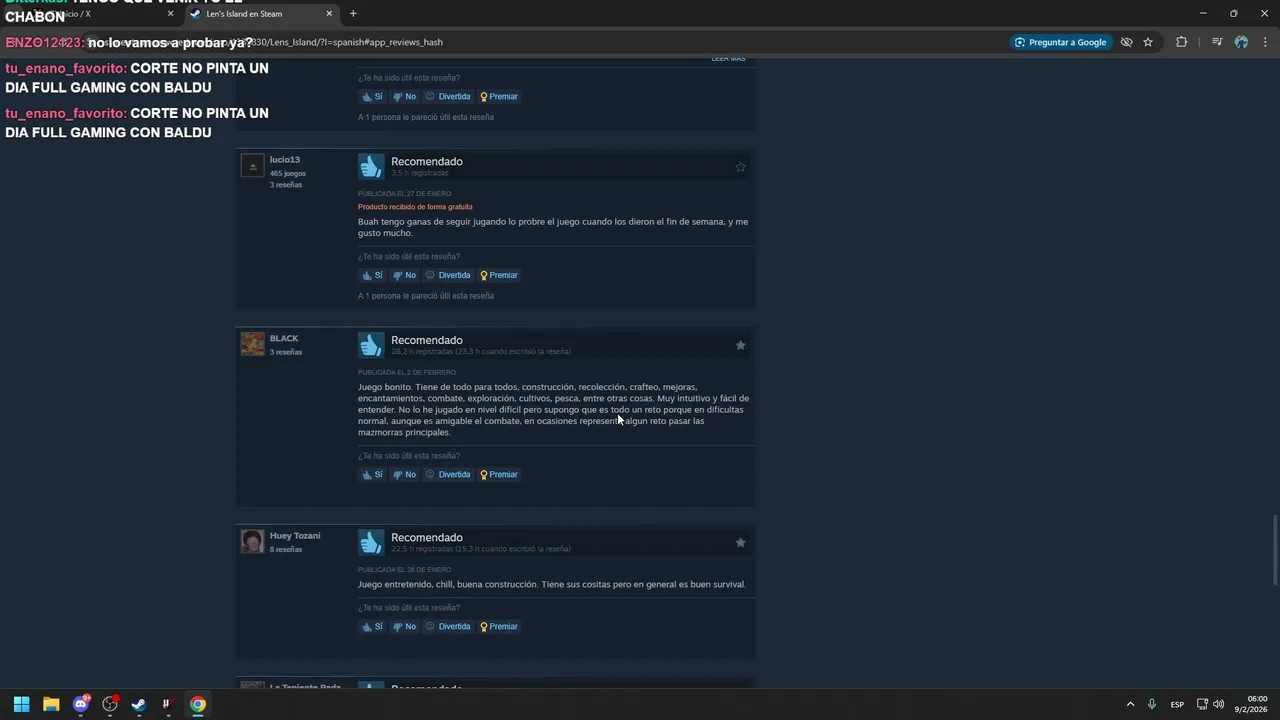Click the Chrome taskbar icon

point(198,704)
